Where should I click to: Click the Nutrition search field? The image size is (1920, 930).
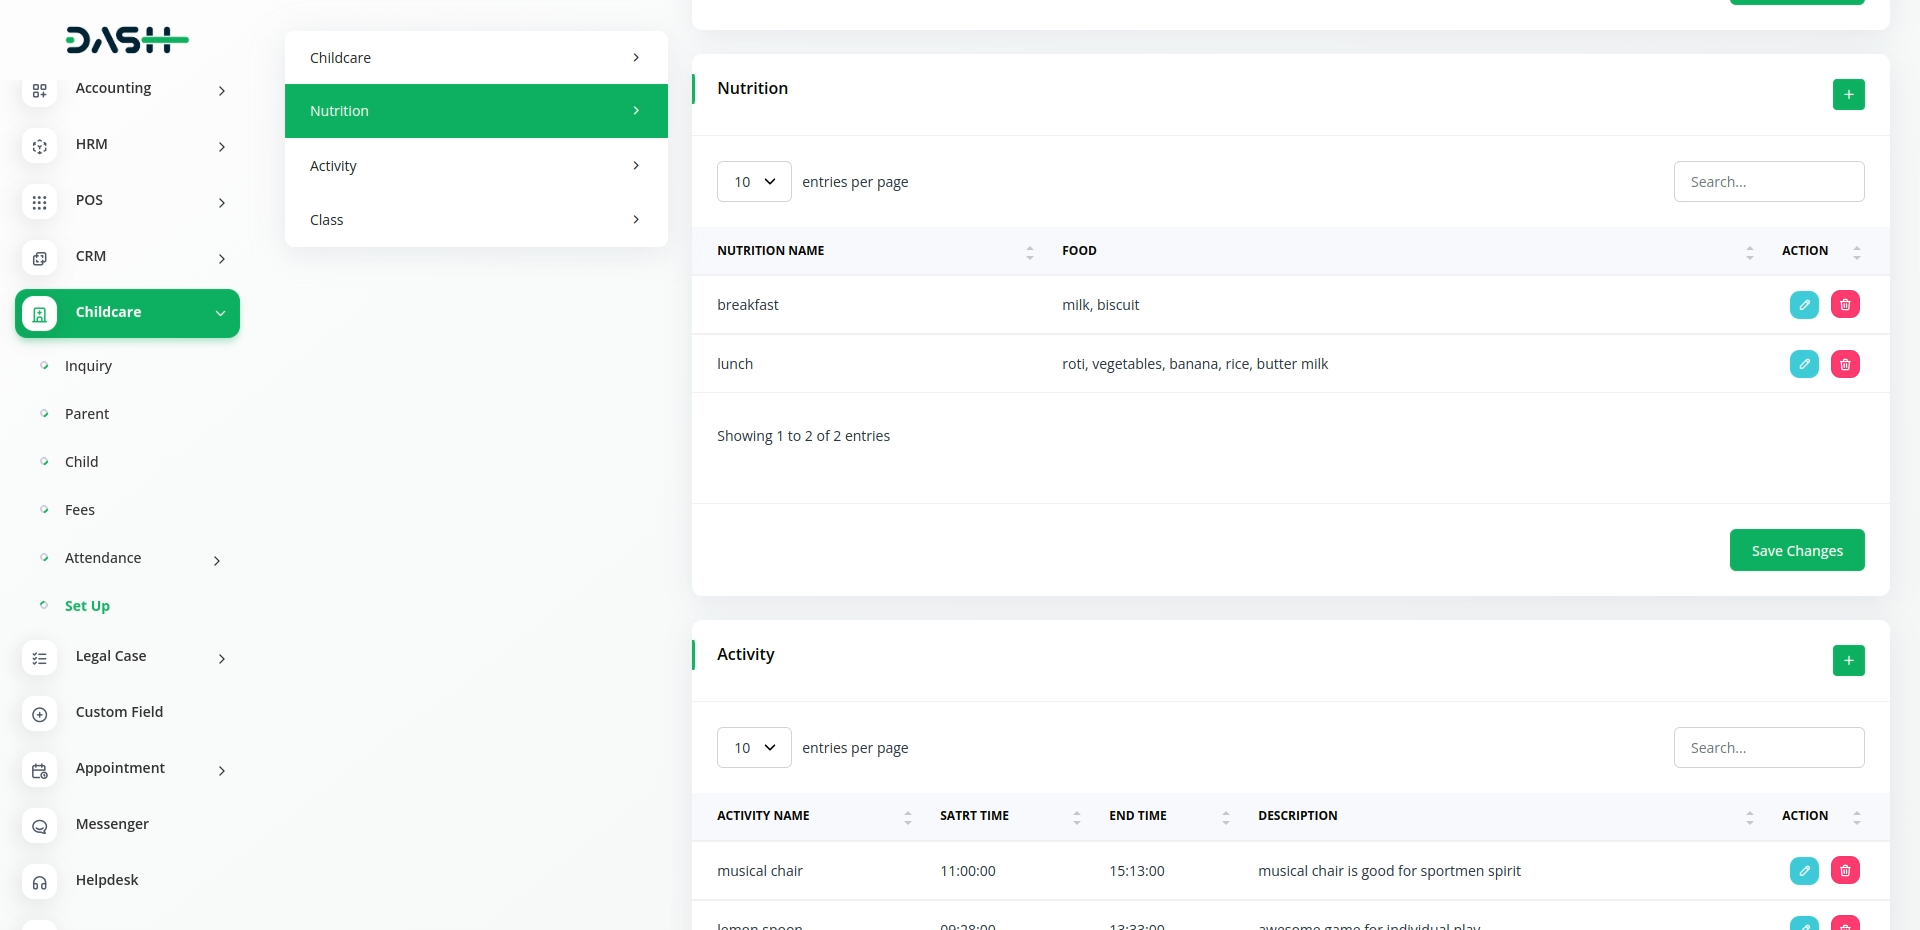(1768, 182)
